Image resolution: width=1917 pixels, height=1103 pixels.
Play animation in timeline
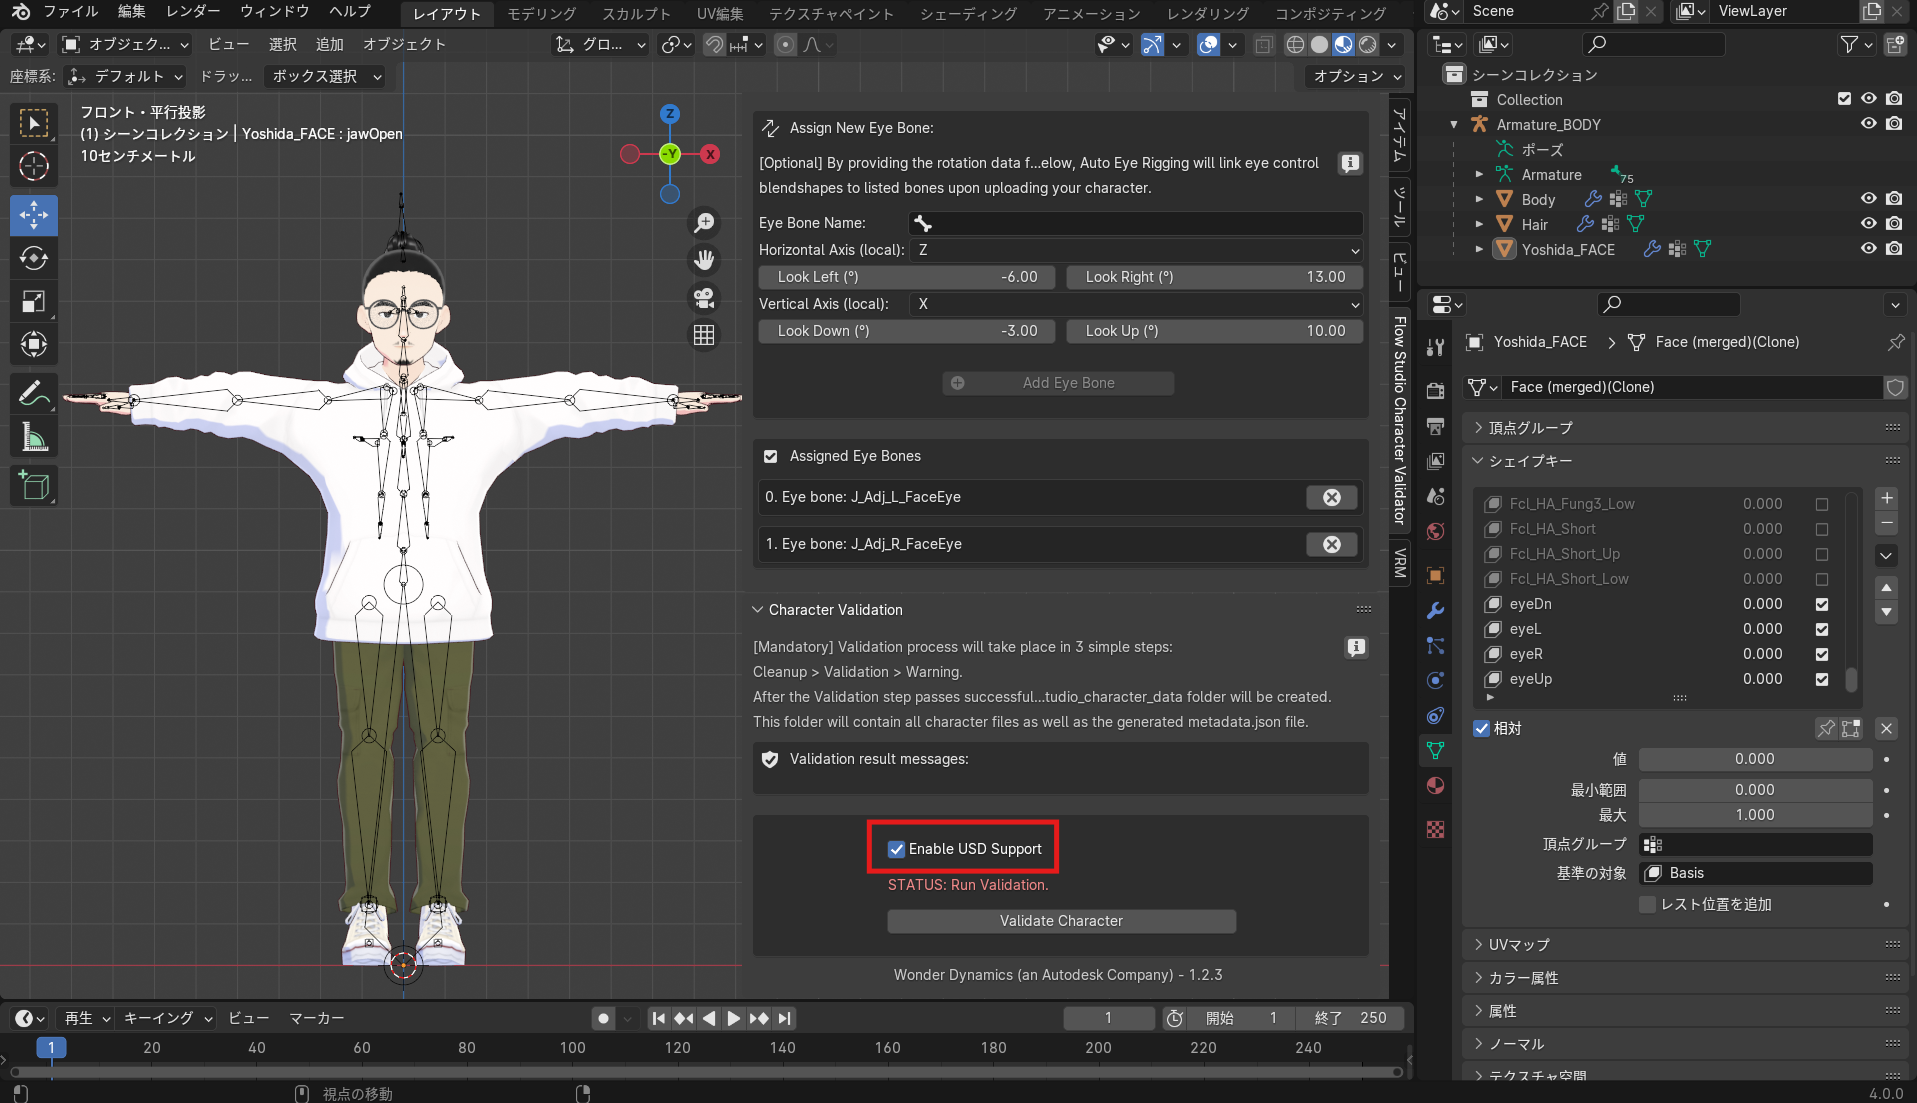tap(734, 1018)
